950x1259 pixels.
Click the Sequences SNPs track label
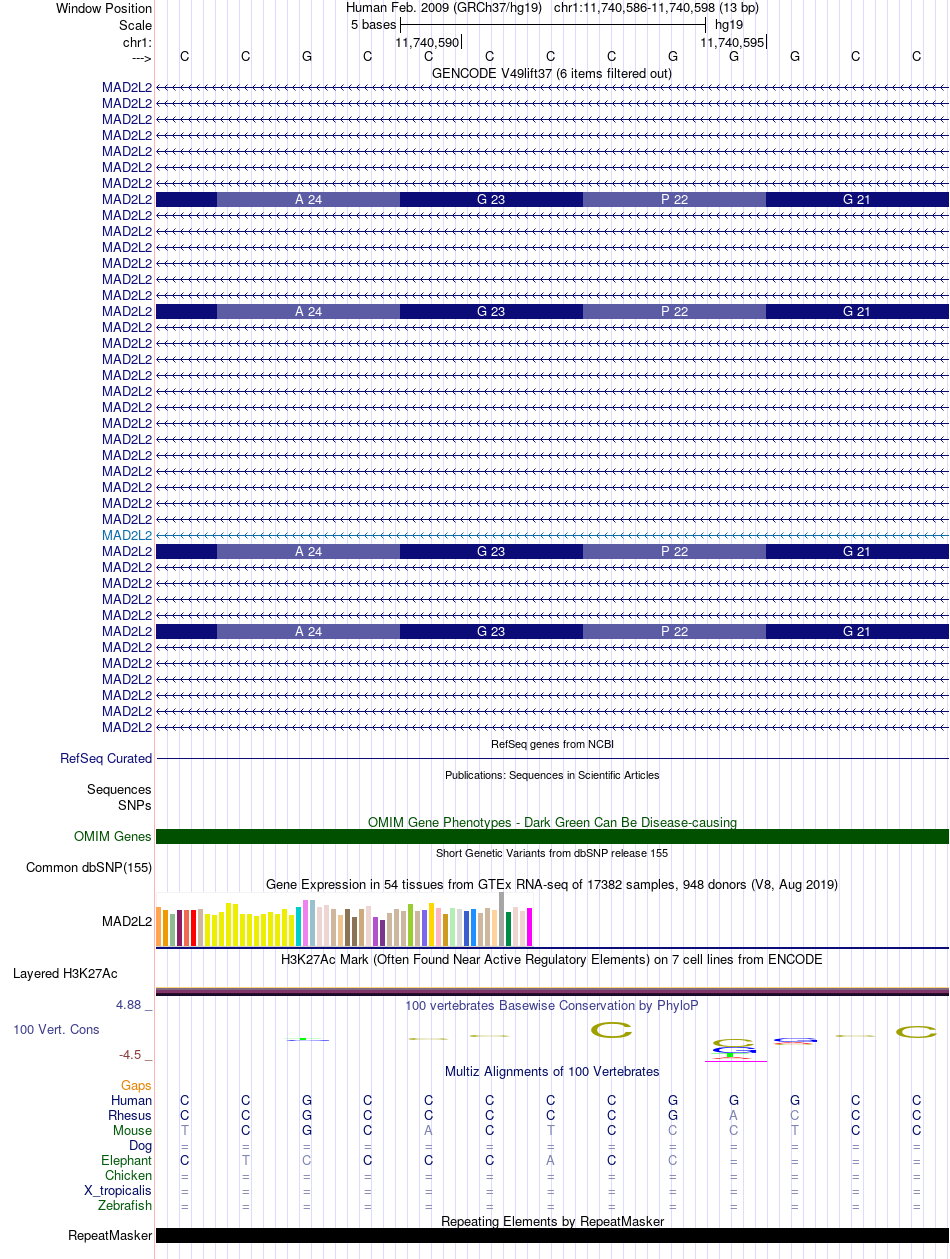coord(120,797)
